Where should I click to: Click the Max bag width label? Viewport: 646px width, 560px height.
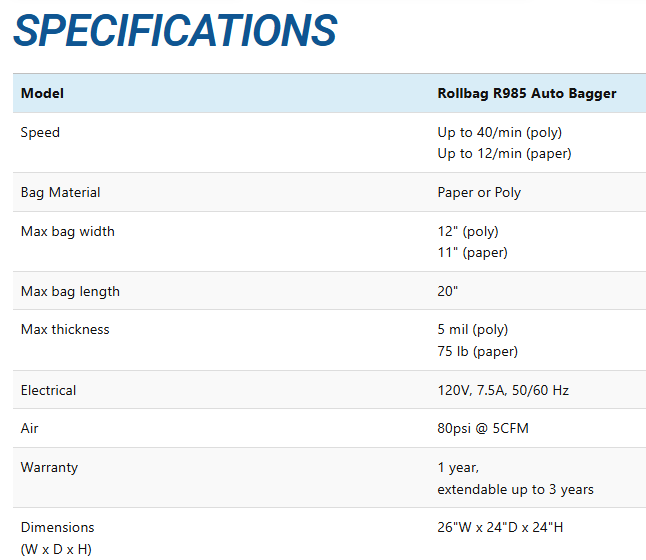click(x=68, y=231)
